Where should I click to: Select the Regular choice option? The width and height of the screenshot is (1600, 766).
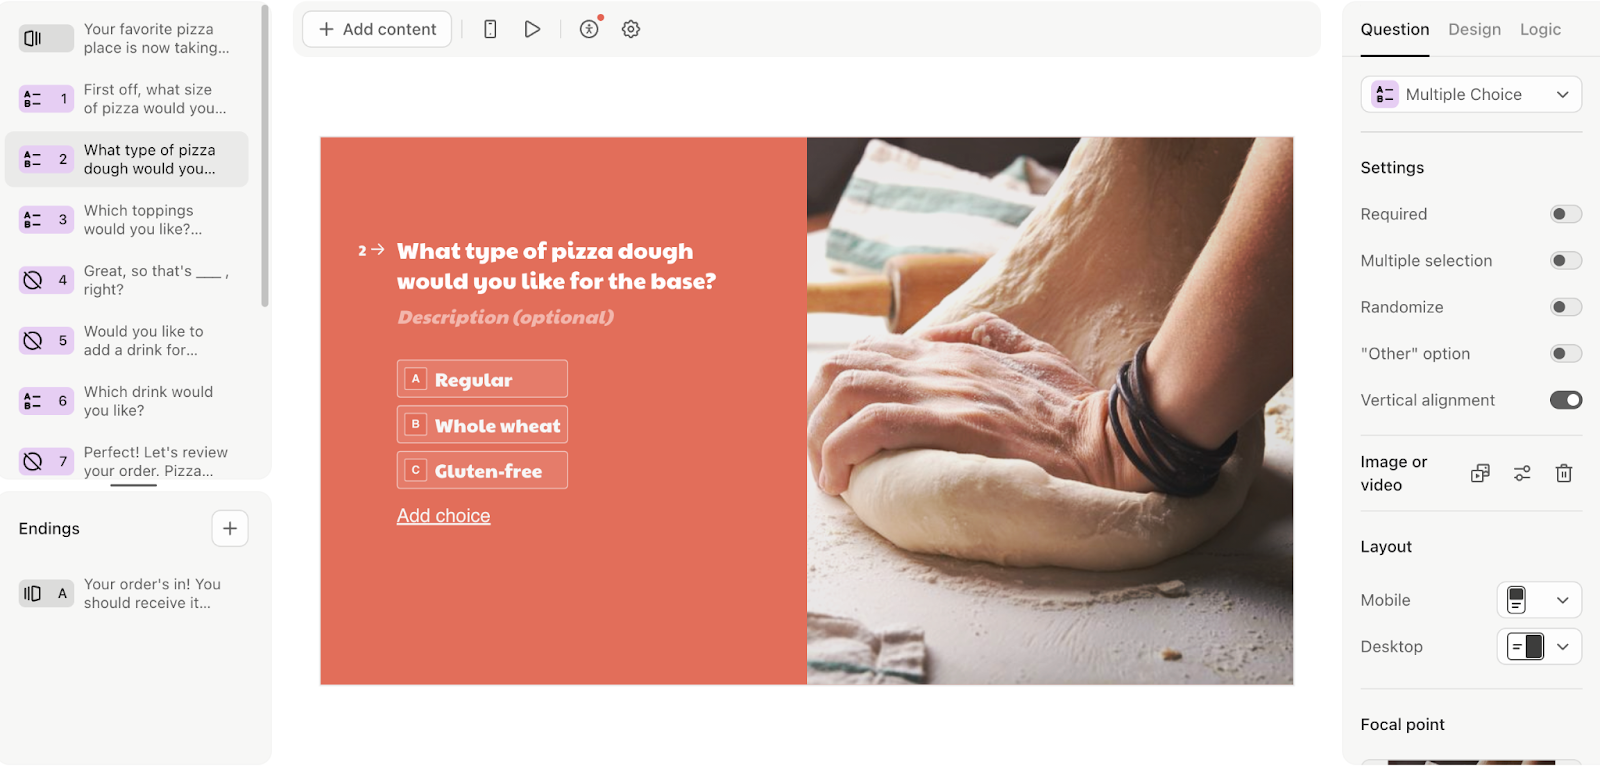482,379
